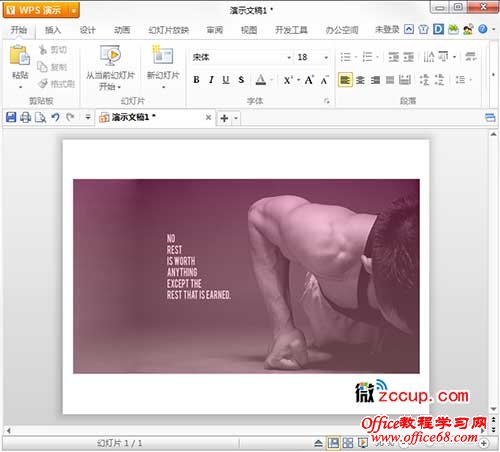Open the 开始 ribbon tab
Viewport: 500px width, 452px height.
pyautogui.click(x=19, y=30)
